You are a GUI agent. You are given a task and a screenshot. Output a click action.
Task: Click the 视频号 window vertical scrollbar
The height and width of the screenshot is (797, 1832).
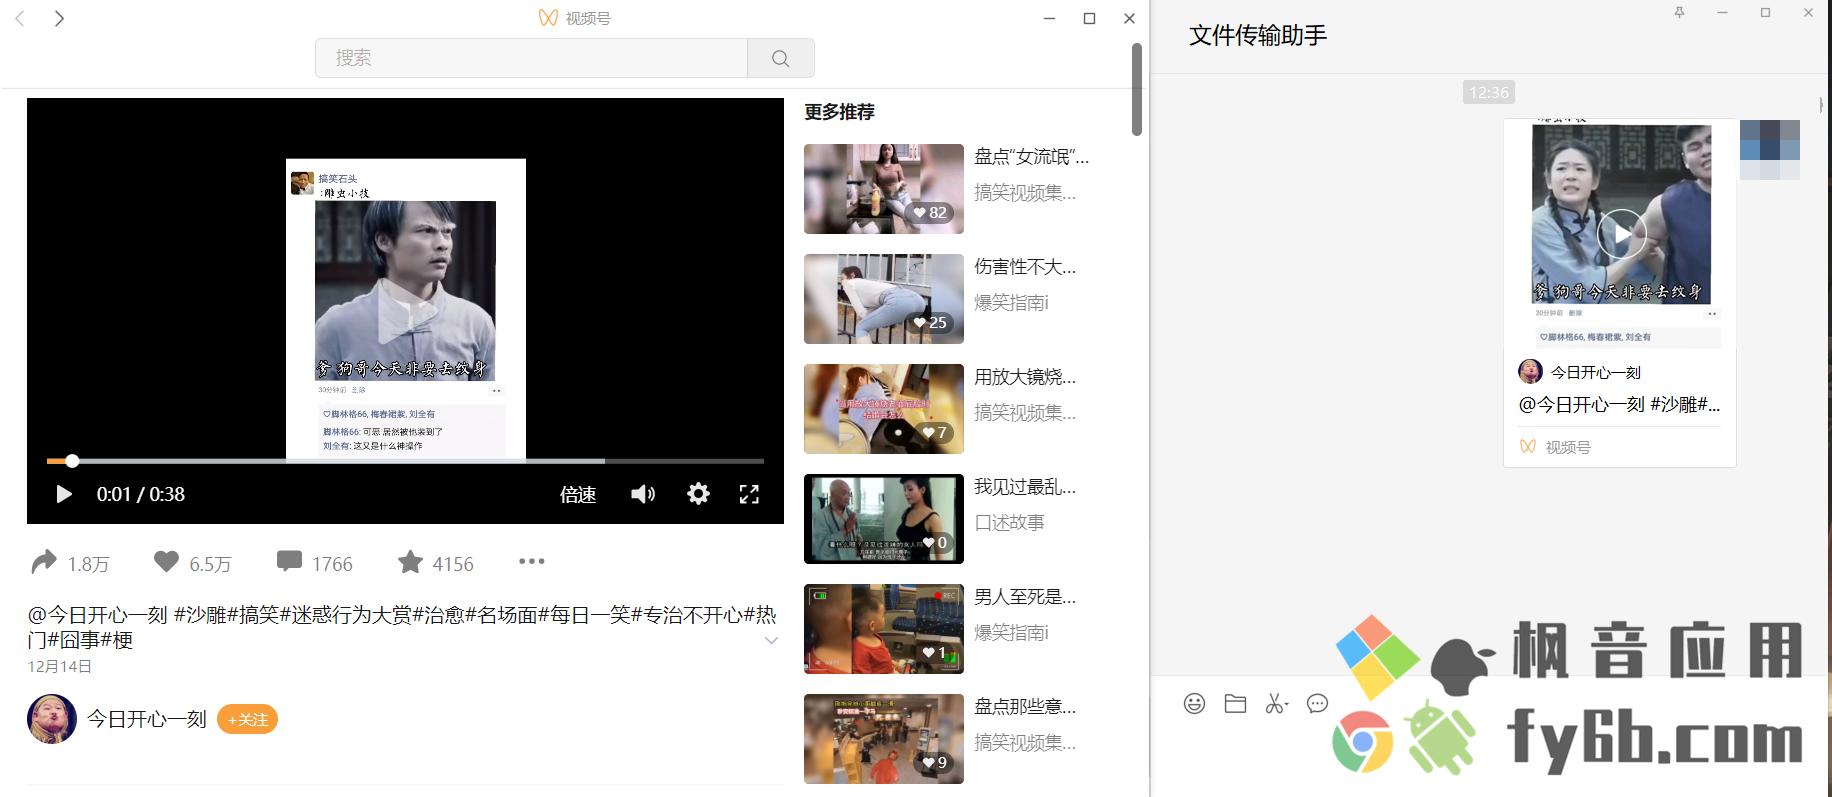pos(1137,88)
